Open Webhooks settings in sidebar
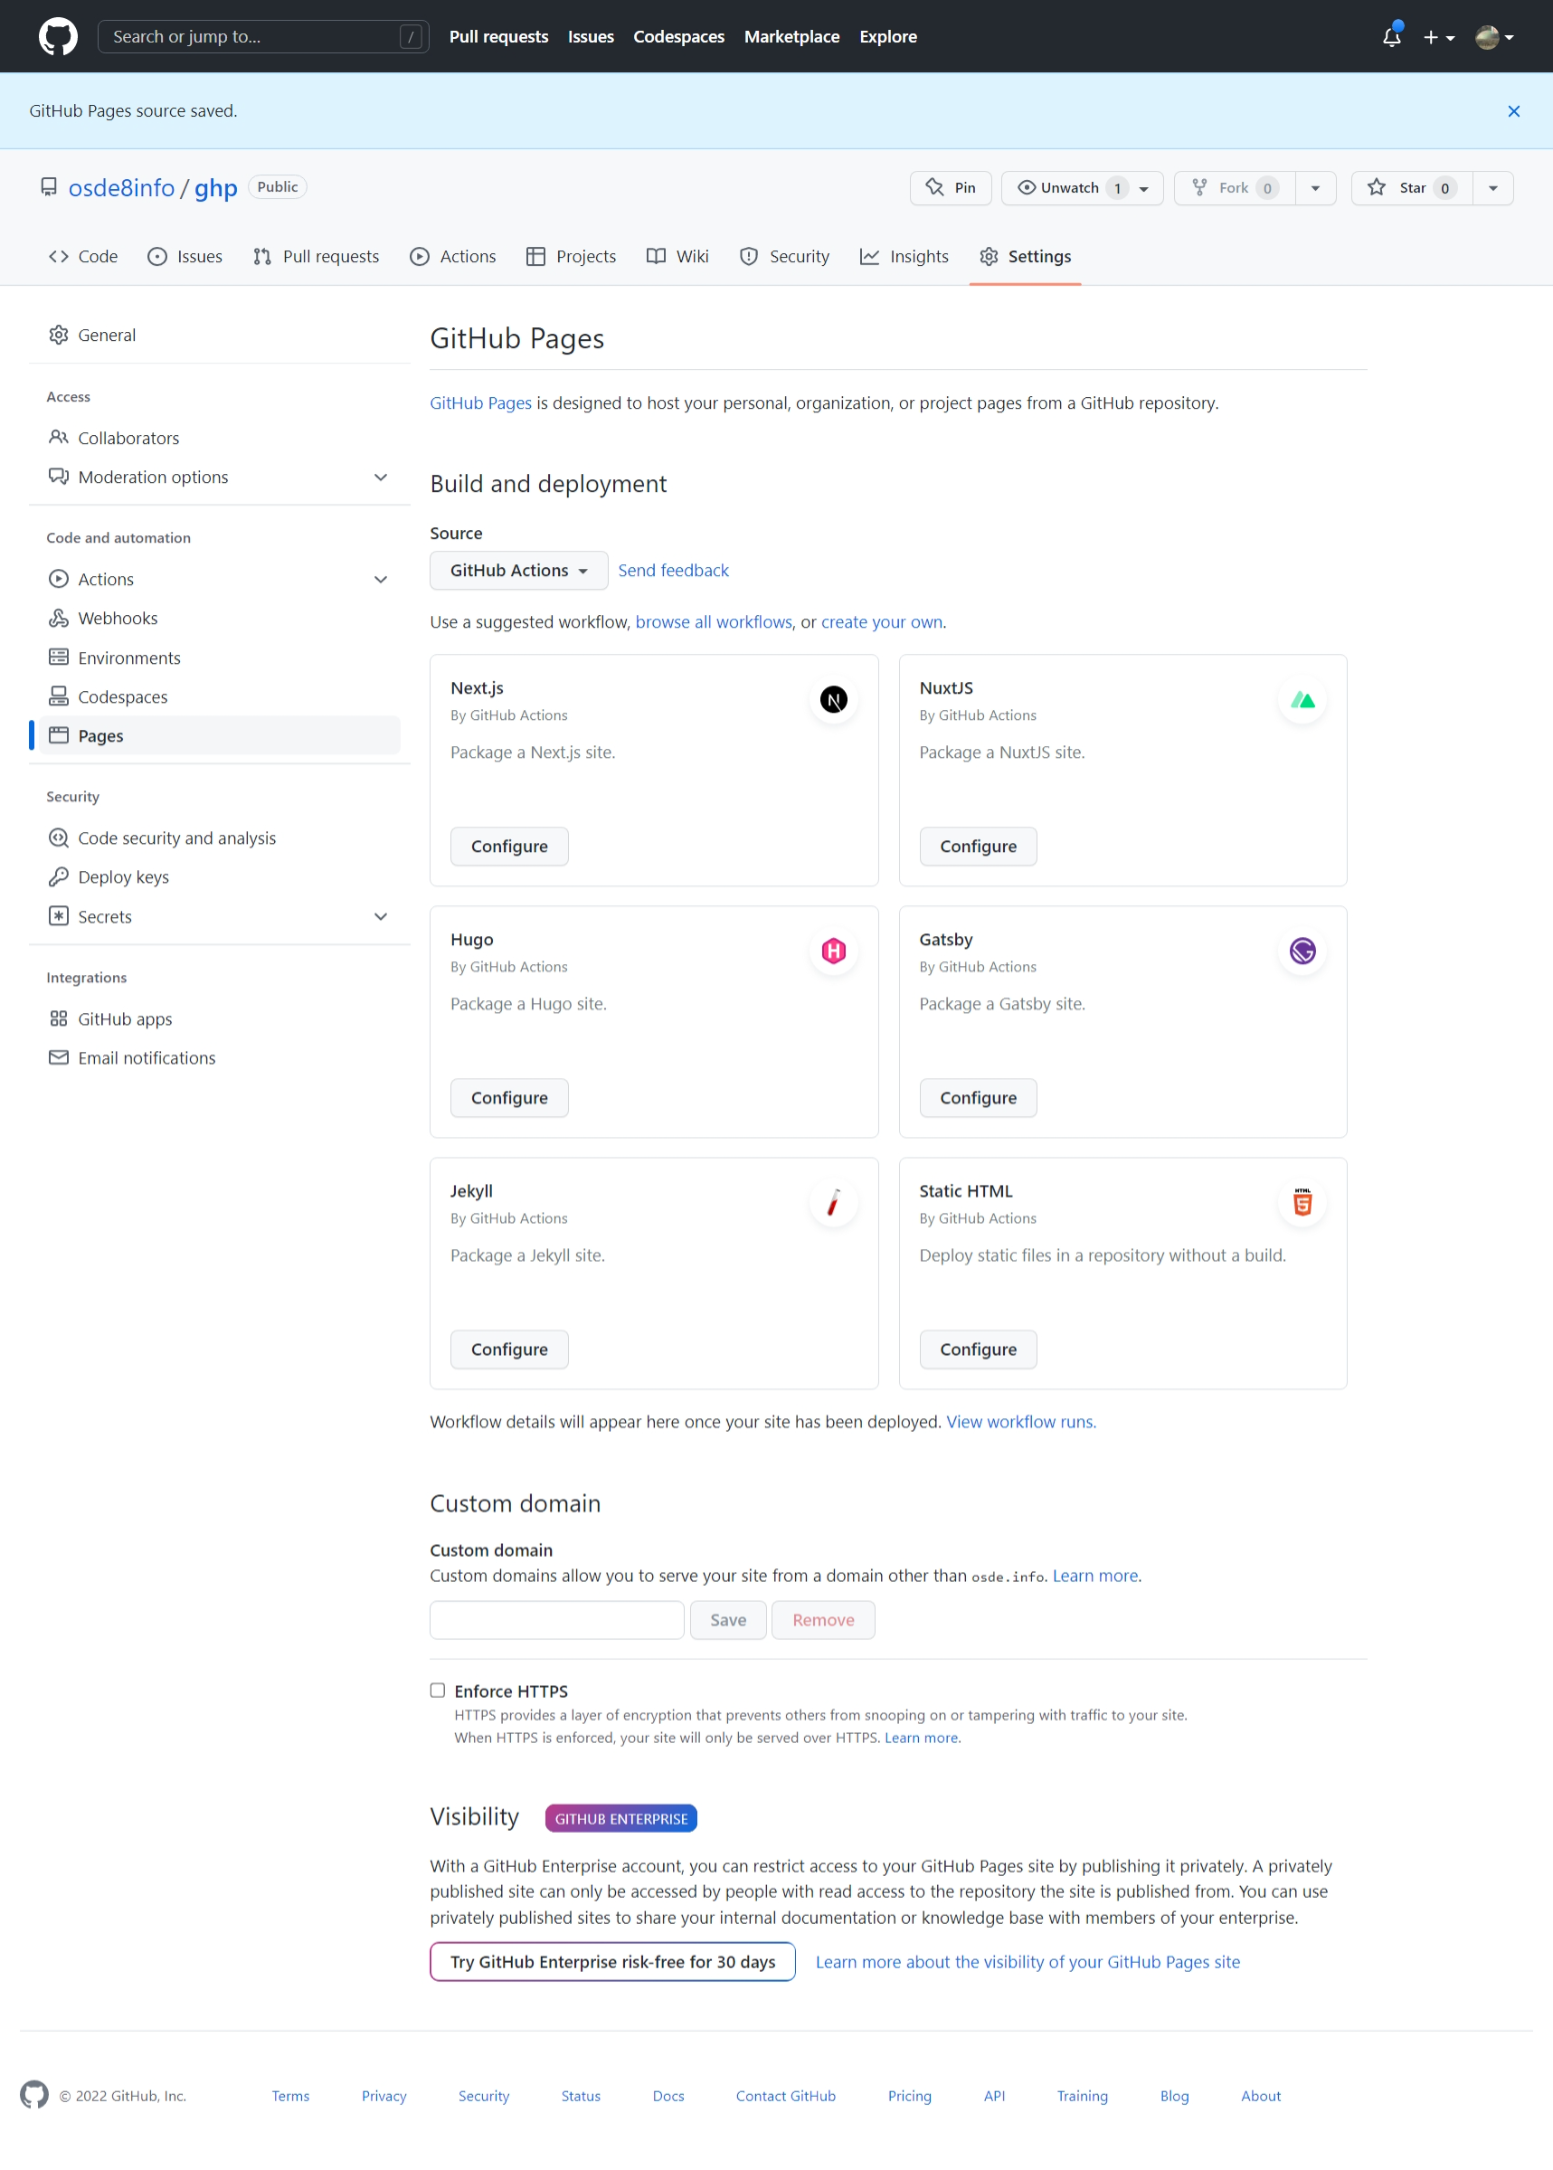1553x2170 pixels. [x=118, y=618]
